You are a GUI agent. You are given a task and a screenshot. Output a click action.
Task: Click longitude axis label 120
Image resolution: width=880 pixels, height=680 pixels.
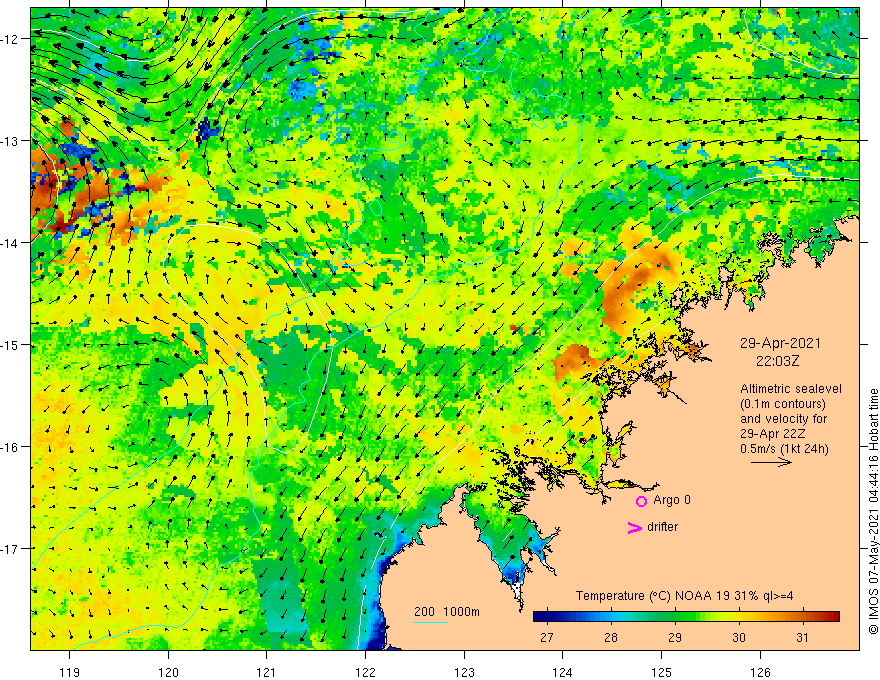[x=168, y=672]
